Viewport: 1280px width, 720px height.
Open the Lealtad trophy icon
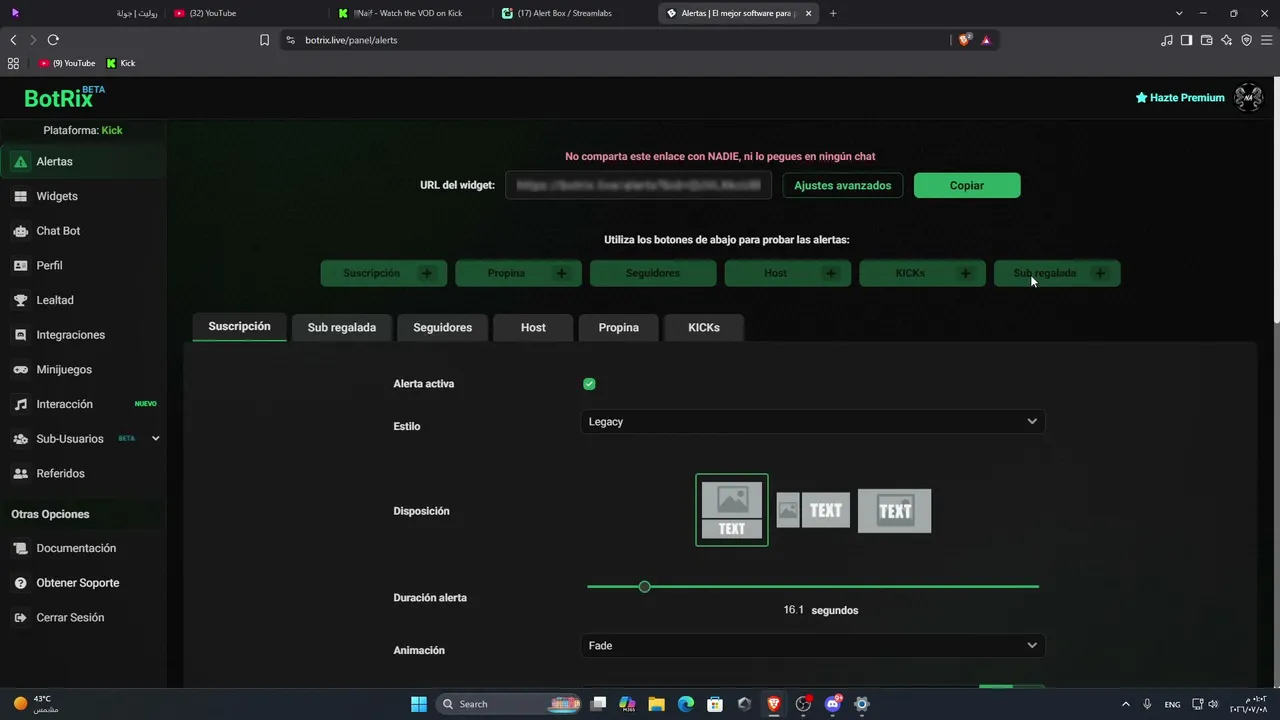pos(20,300)
